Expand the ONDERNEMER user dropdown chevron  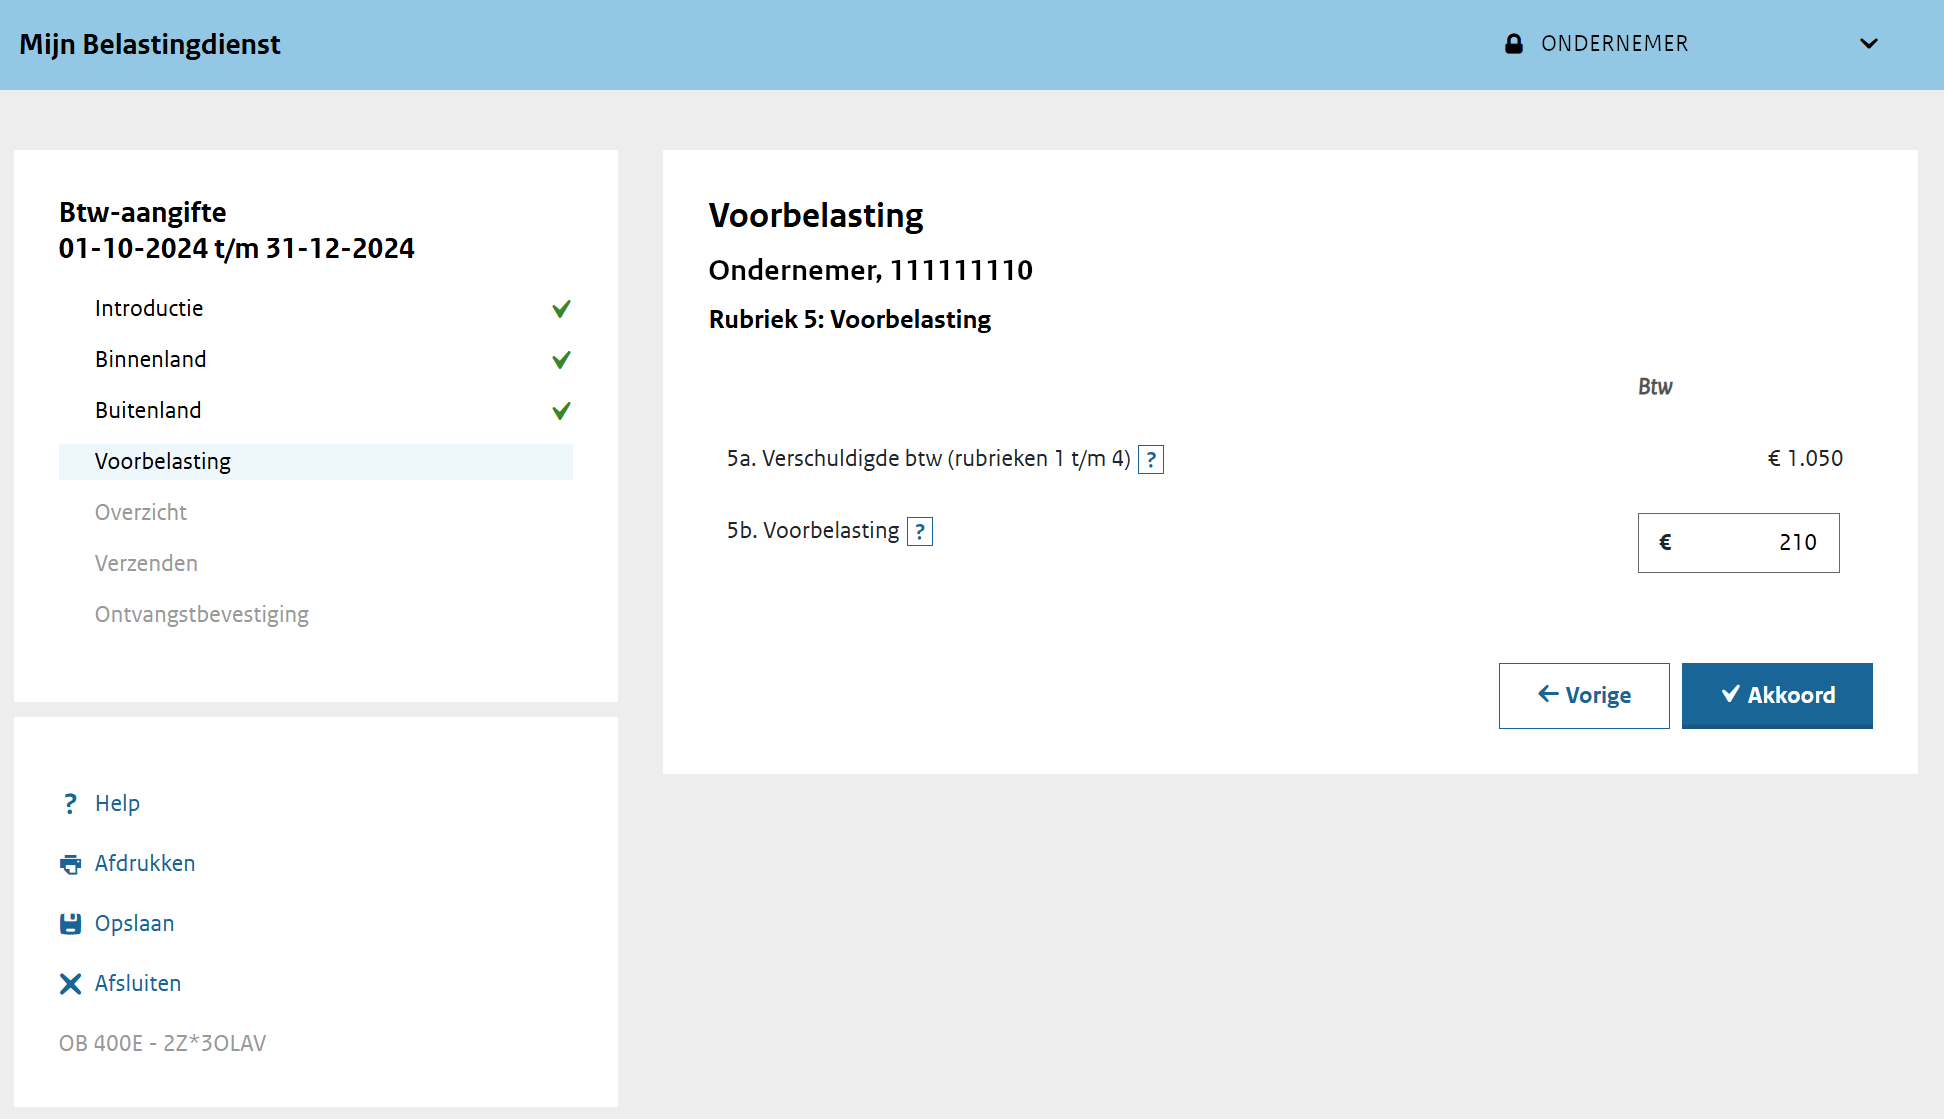point(1868,44)
